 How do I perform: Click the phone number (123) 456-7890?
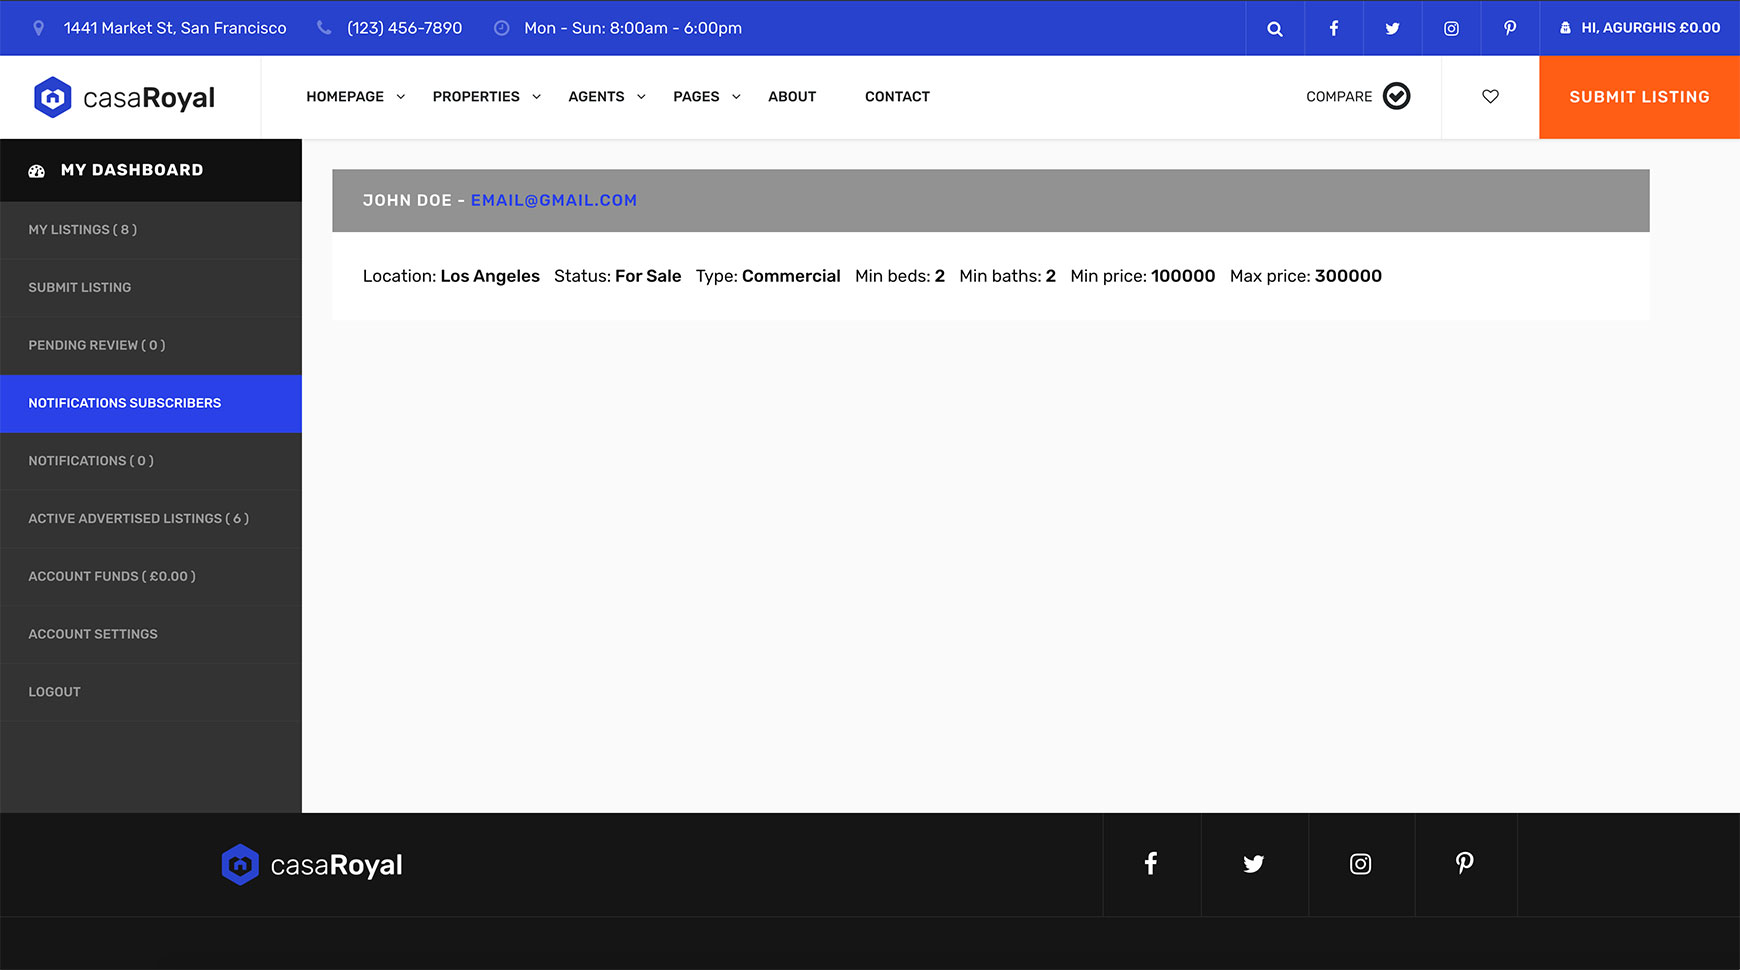pos(405,28)
